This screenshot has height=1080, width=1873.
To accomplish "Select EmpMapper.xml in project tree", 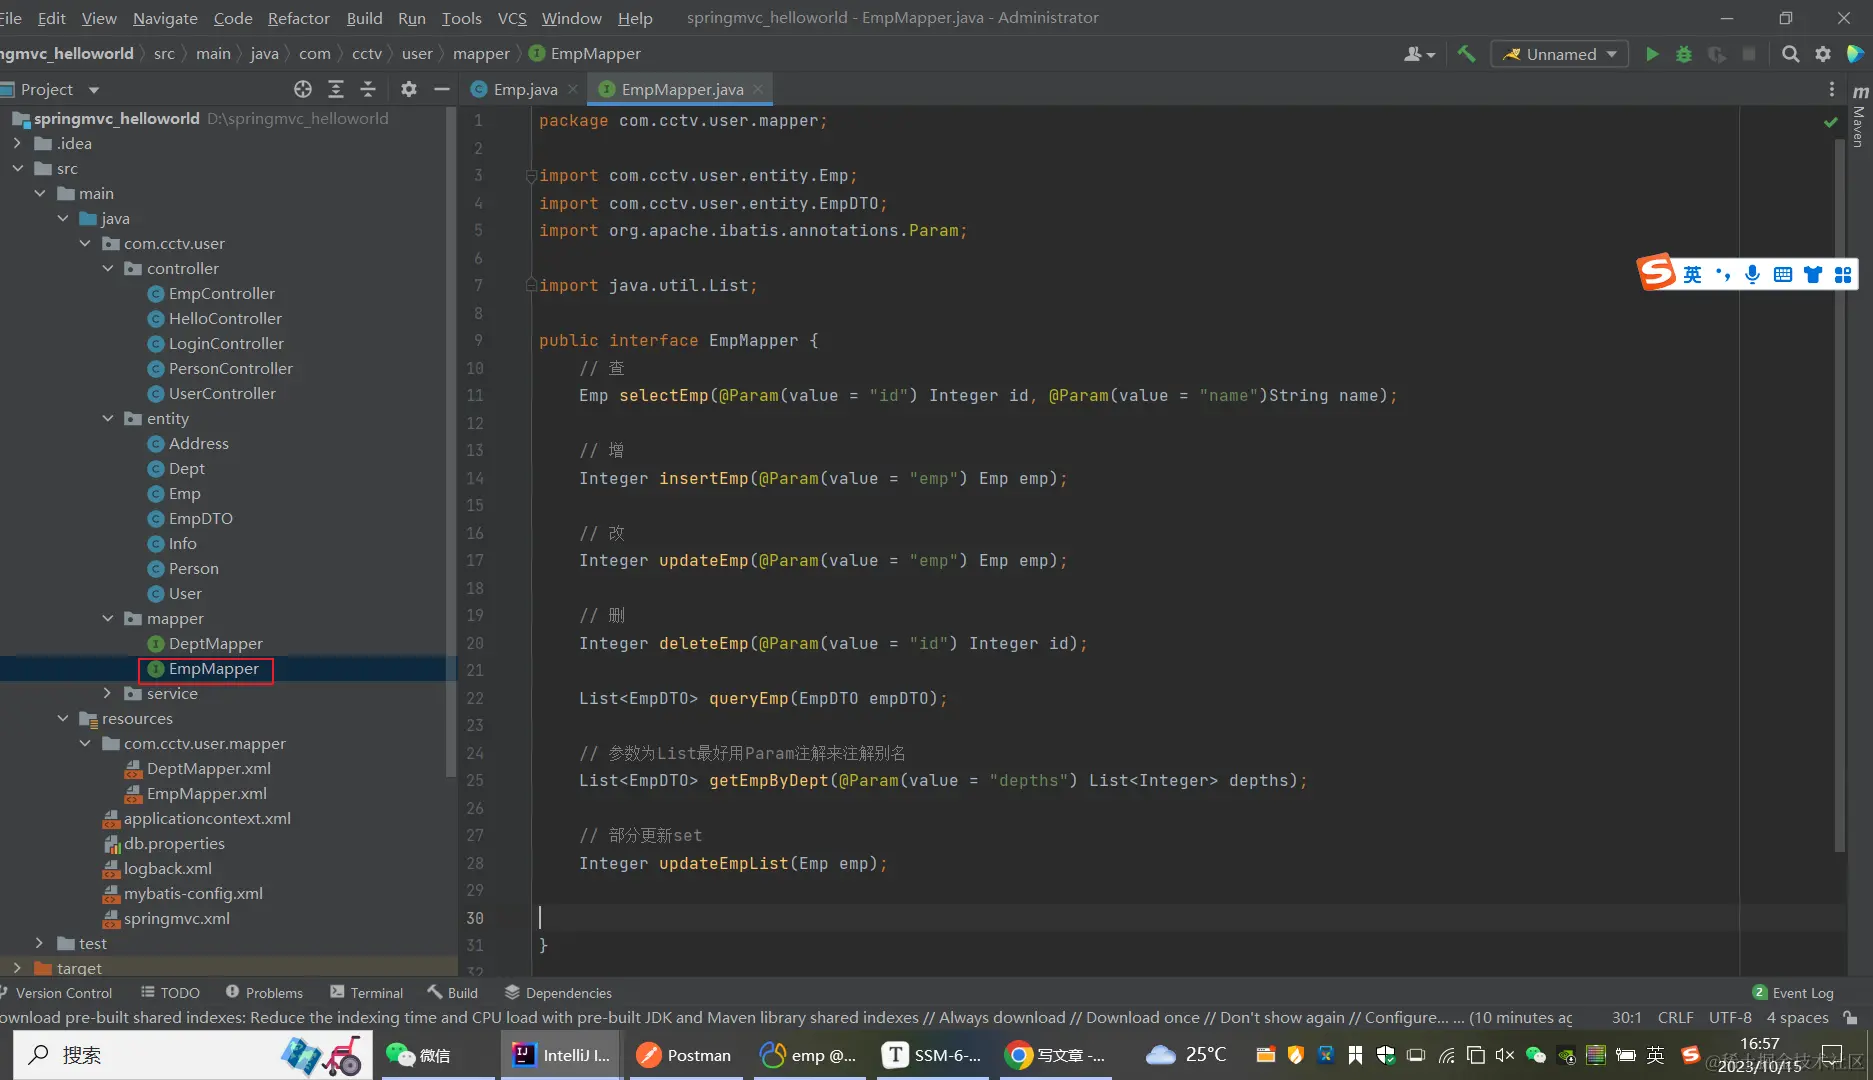I will pos(206,793).
